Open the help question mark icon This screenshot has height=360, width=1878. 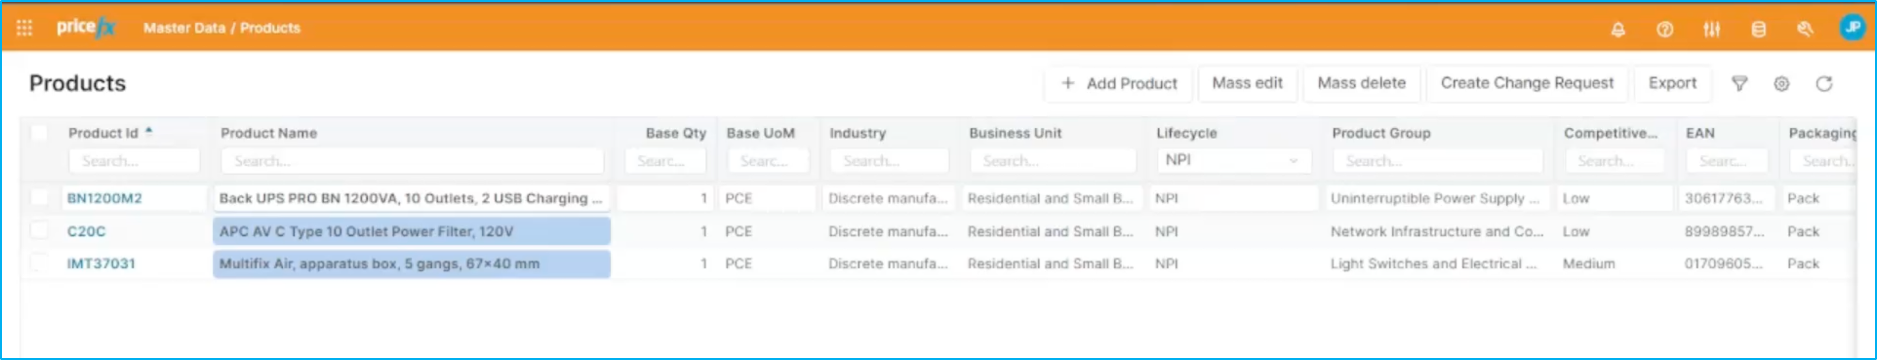pyautogui.click(x=1665, y=29)
